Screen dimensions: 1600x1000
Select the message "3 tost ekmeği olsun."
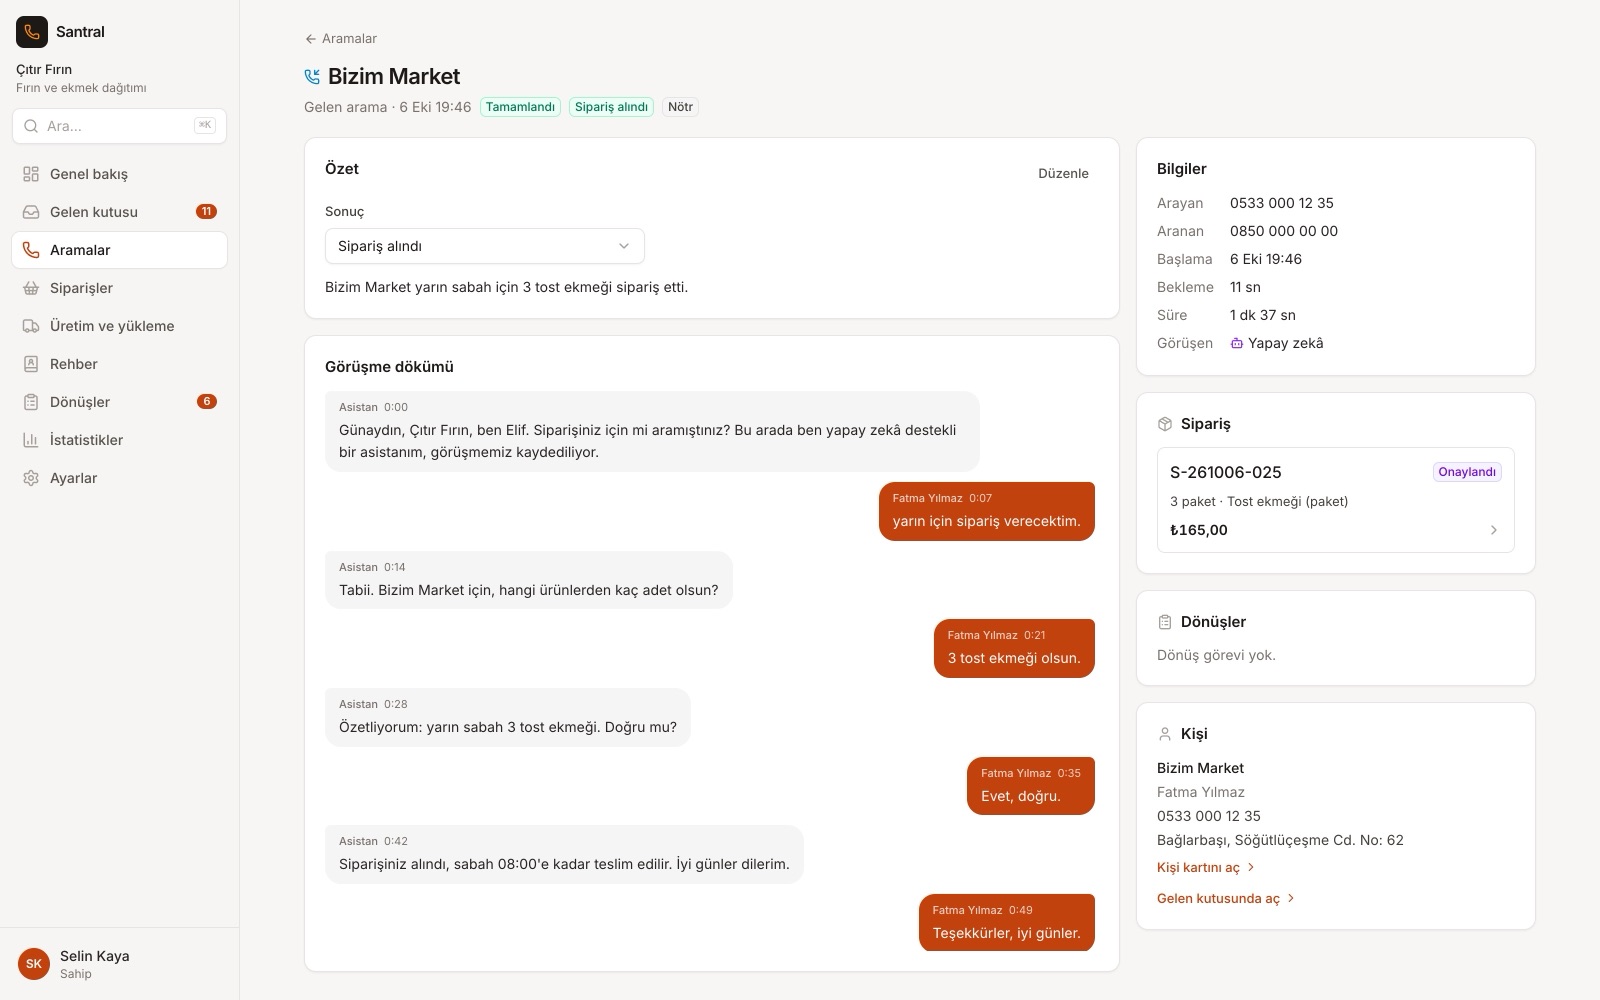tap(1014, 648)
